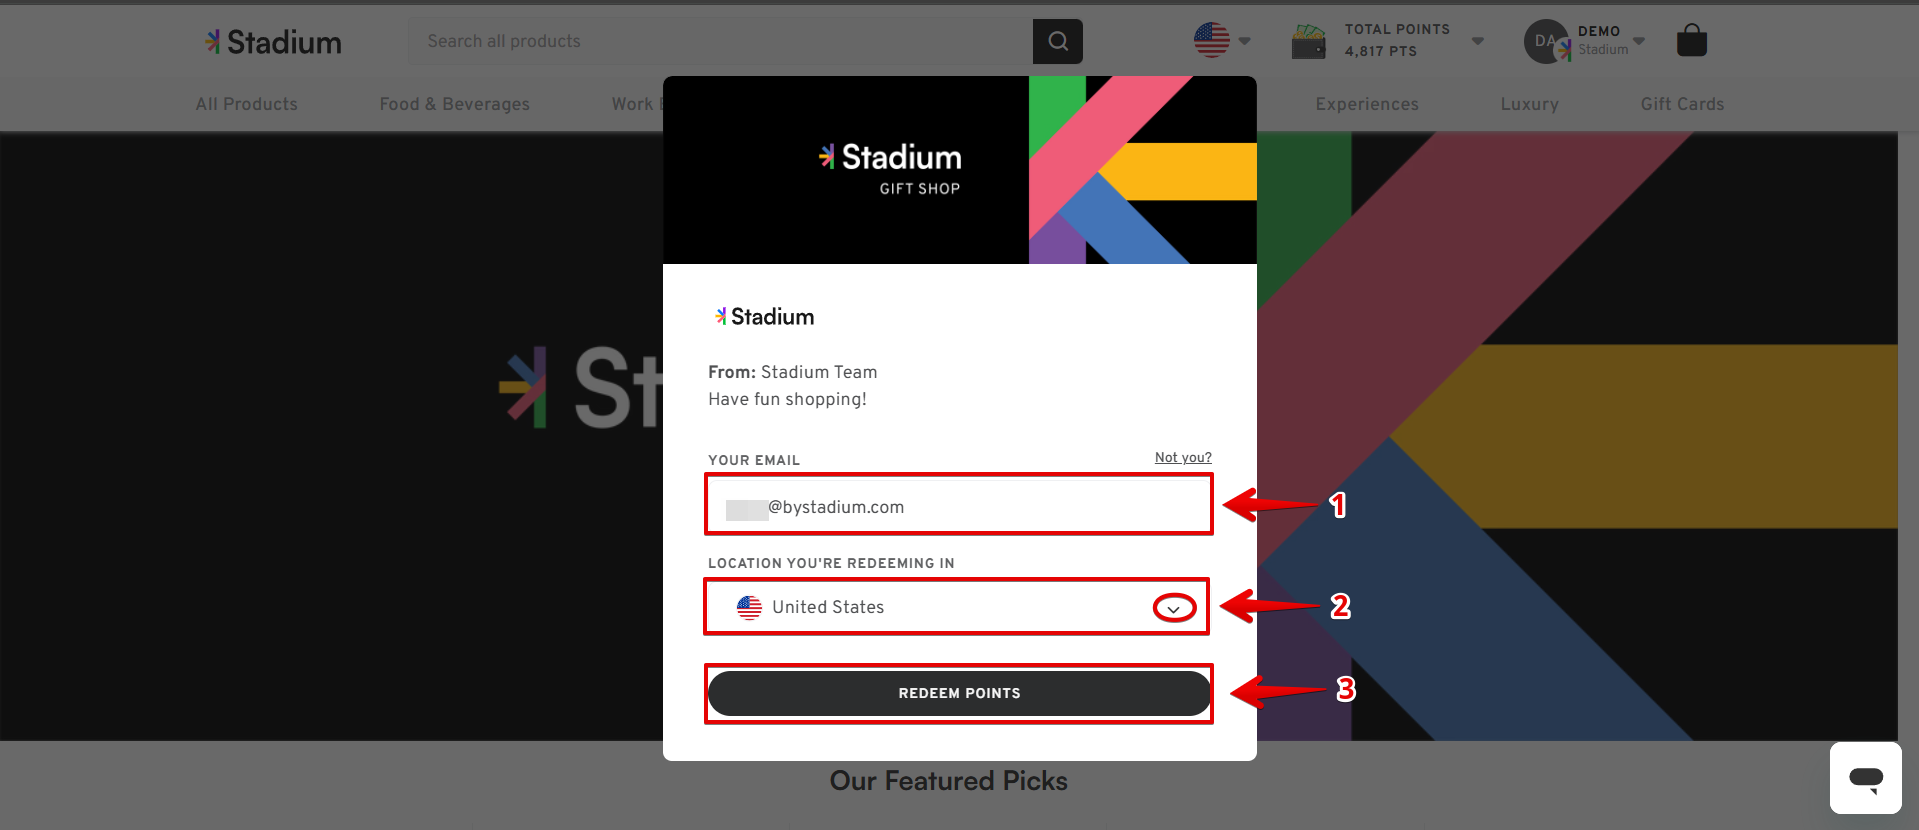Click the Stadium logo in header
The image size is (1919, 830).
coord(273,42)
